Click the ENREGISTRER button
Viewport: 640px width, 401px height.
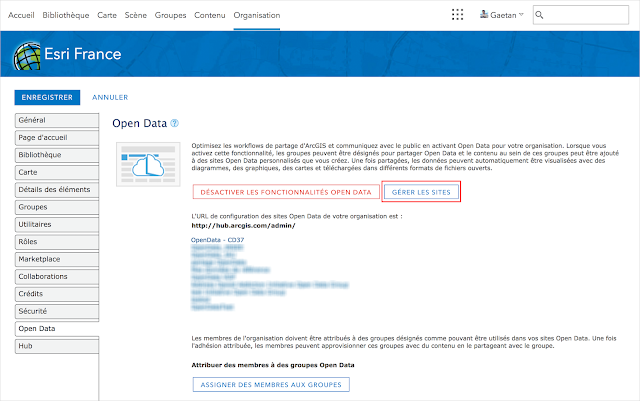tap(47, 97)
